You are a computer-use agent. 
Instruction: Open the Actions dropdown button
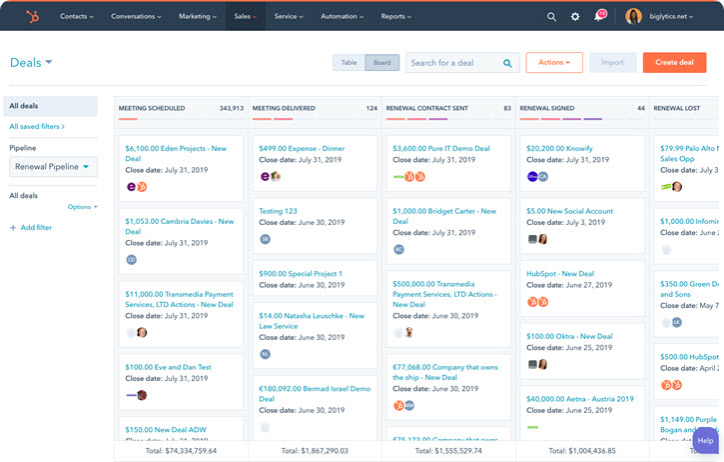(554, 62)
